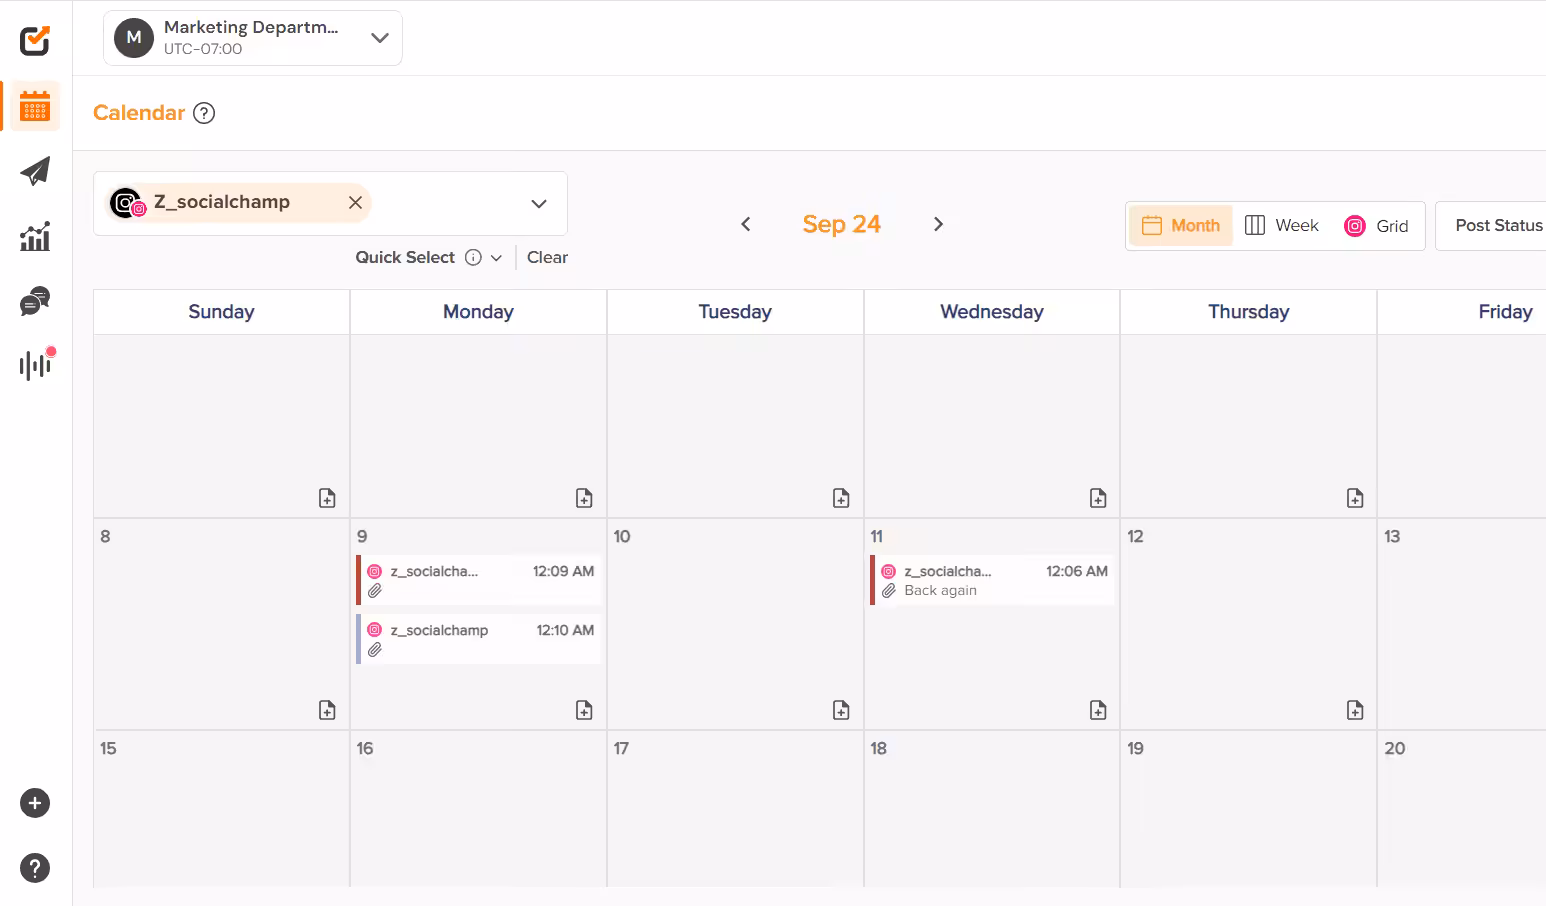Click the date number 19
Viewport: 1546px width, 906px height.
tap(1135, 748)
